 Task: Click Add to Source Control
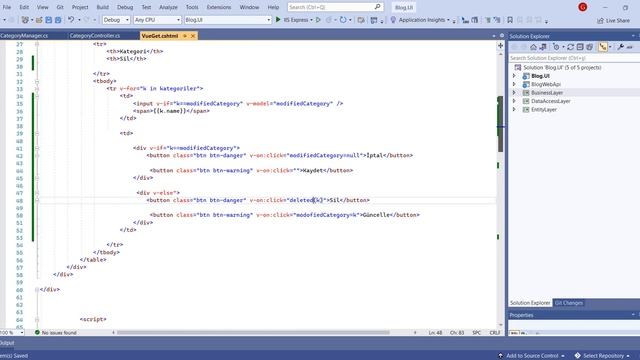(x=532, y=356)
